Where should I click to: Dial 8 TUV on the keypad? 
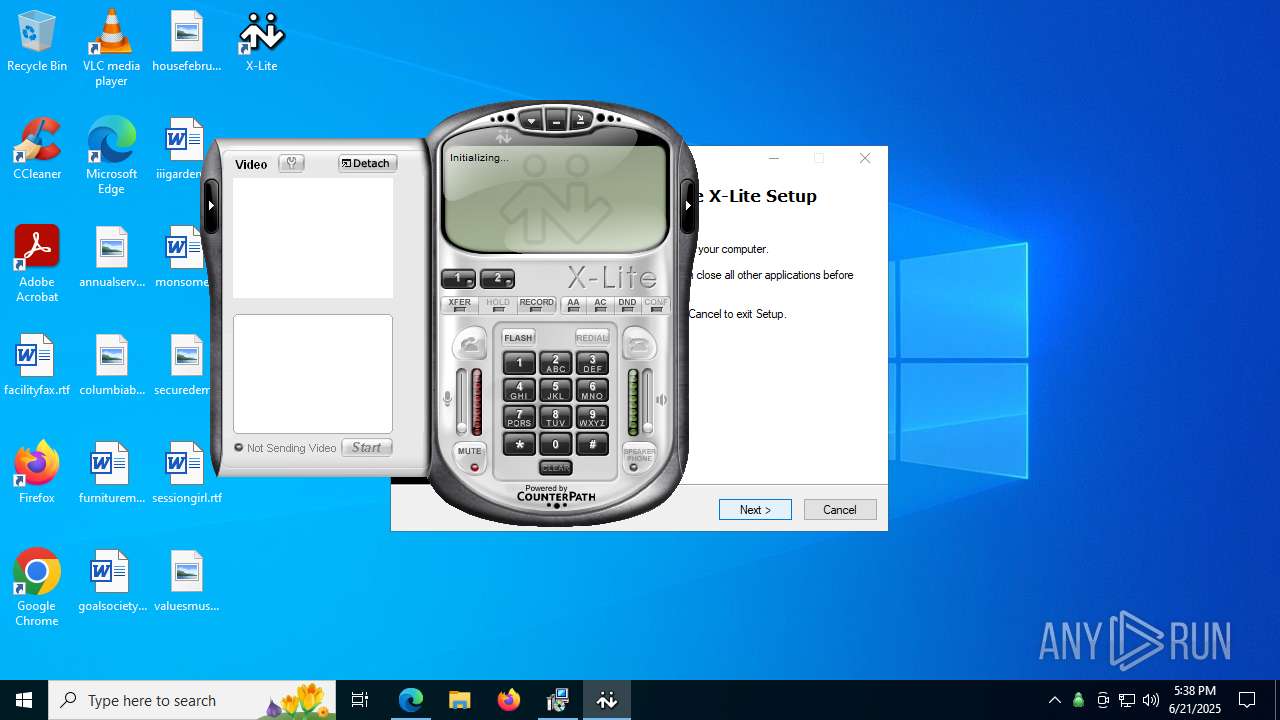(556, 418)
